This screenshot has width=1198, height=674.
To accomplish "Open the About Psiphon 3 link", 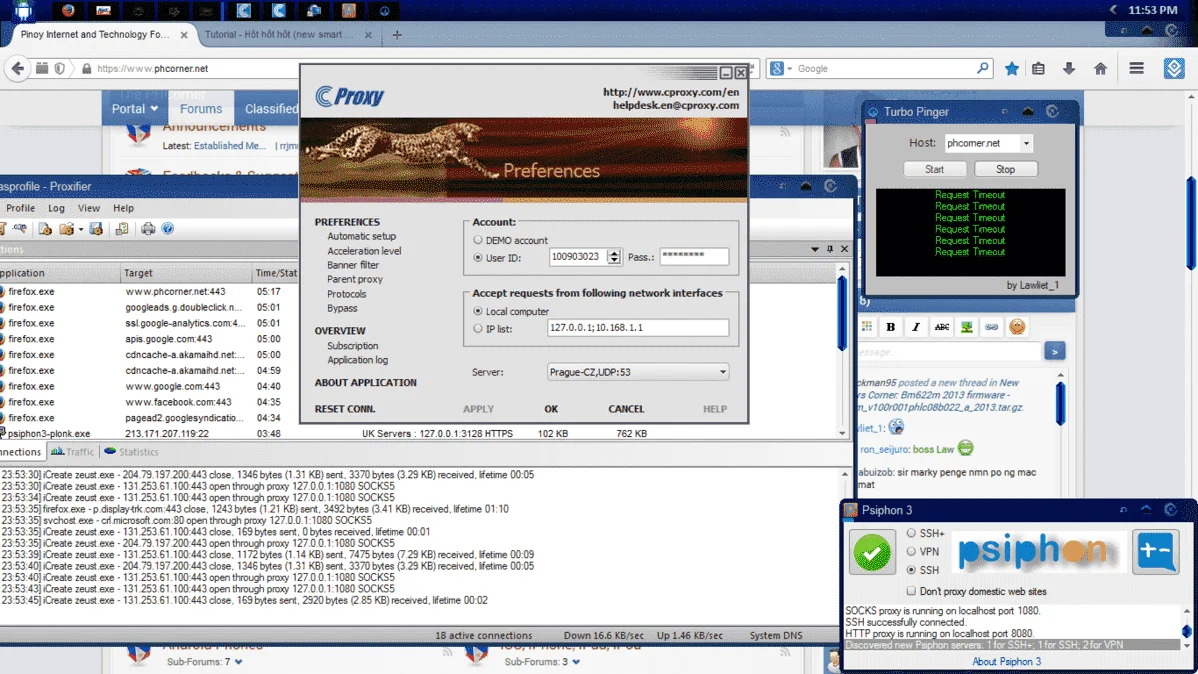I will pyautogui.click(x=1006, y=662).
